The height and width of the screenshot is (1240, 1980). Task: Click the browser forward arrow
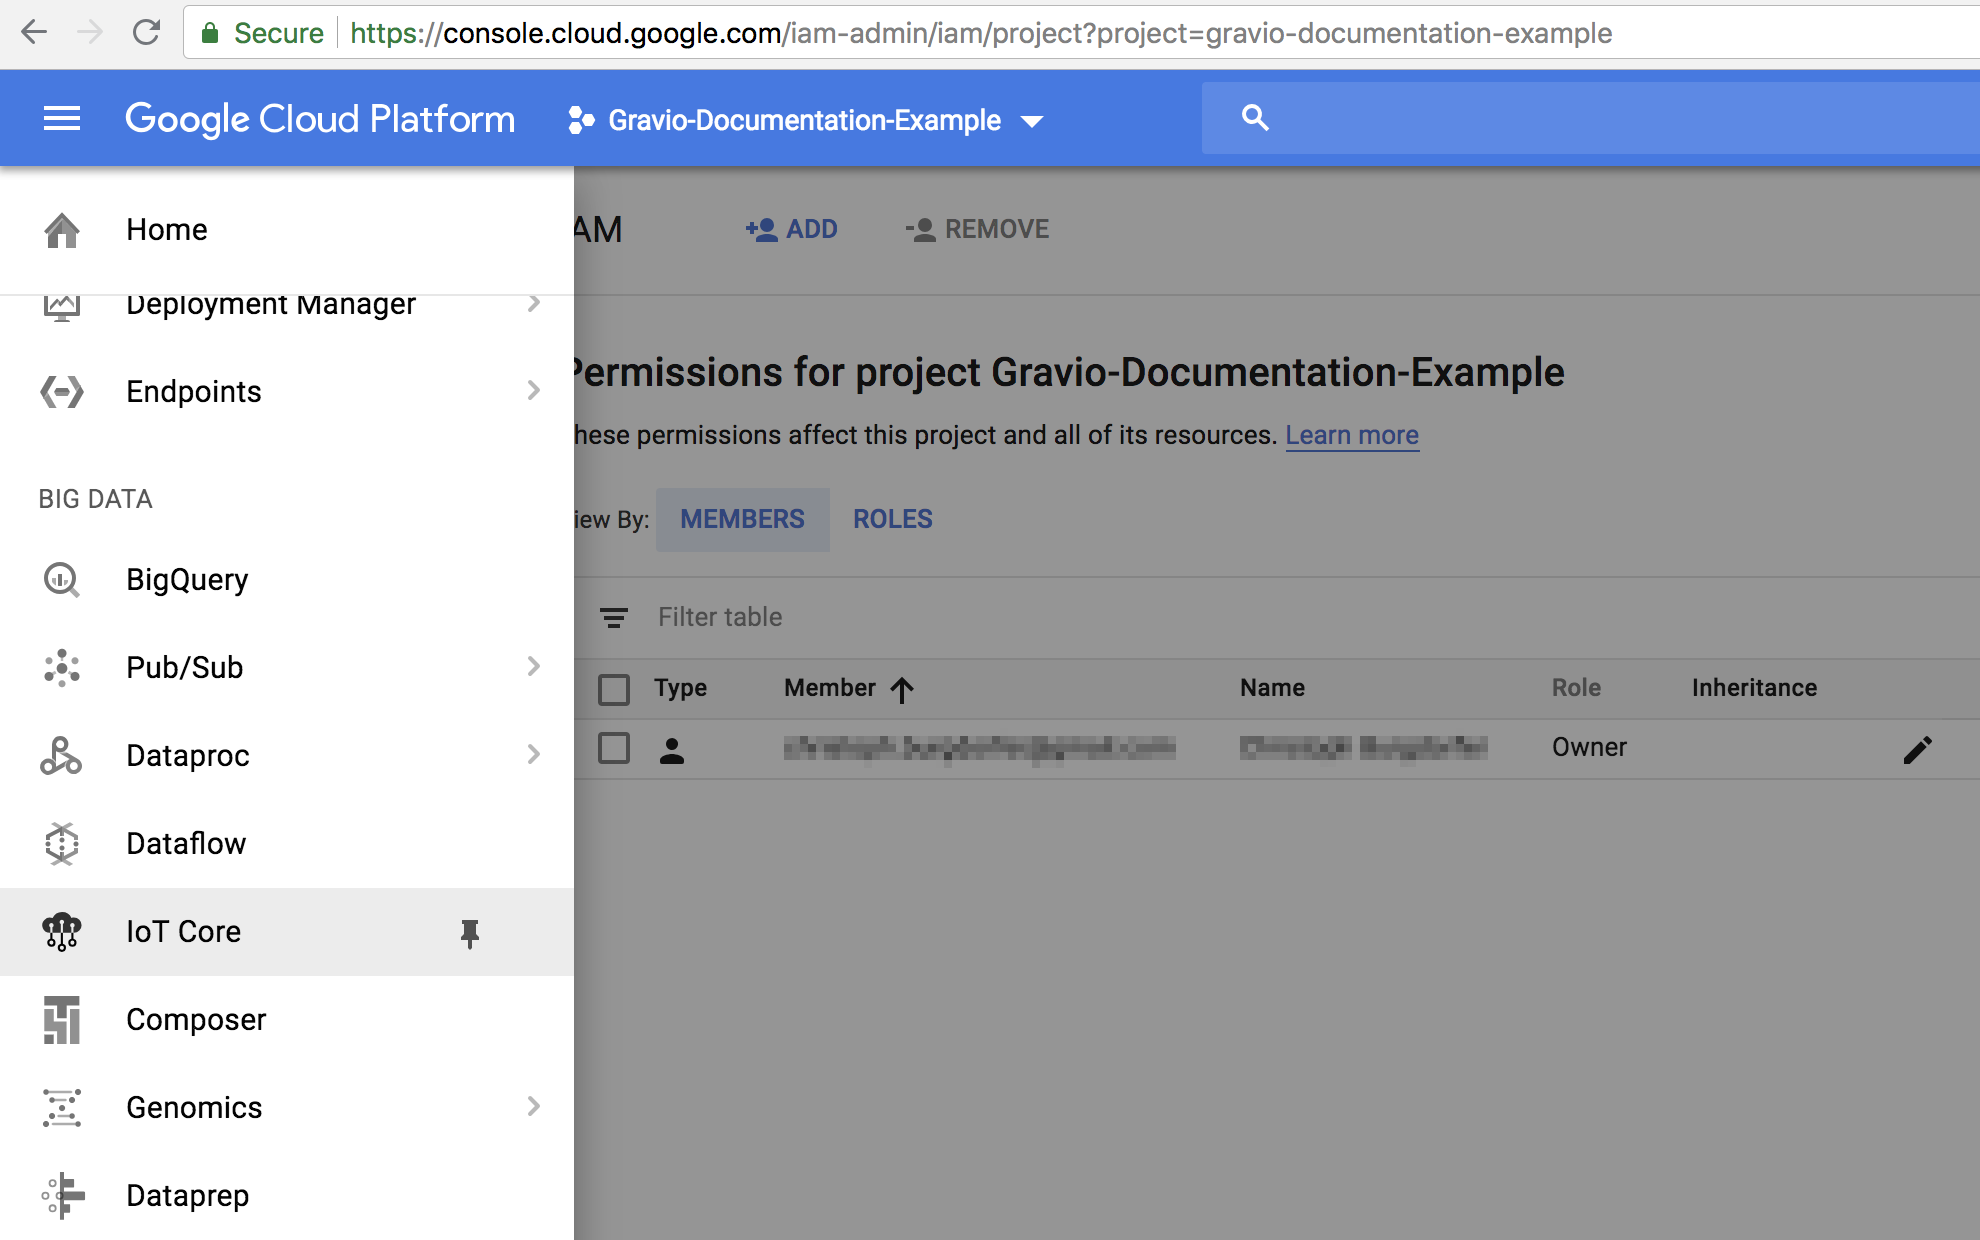pyautogui.click(x=90, y=33)
